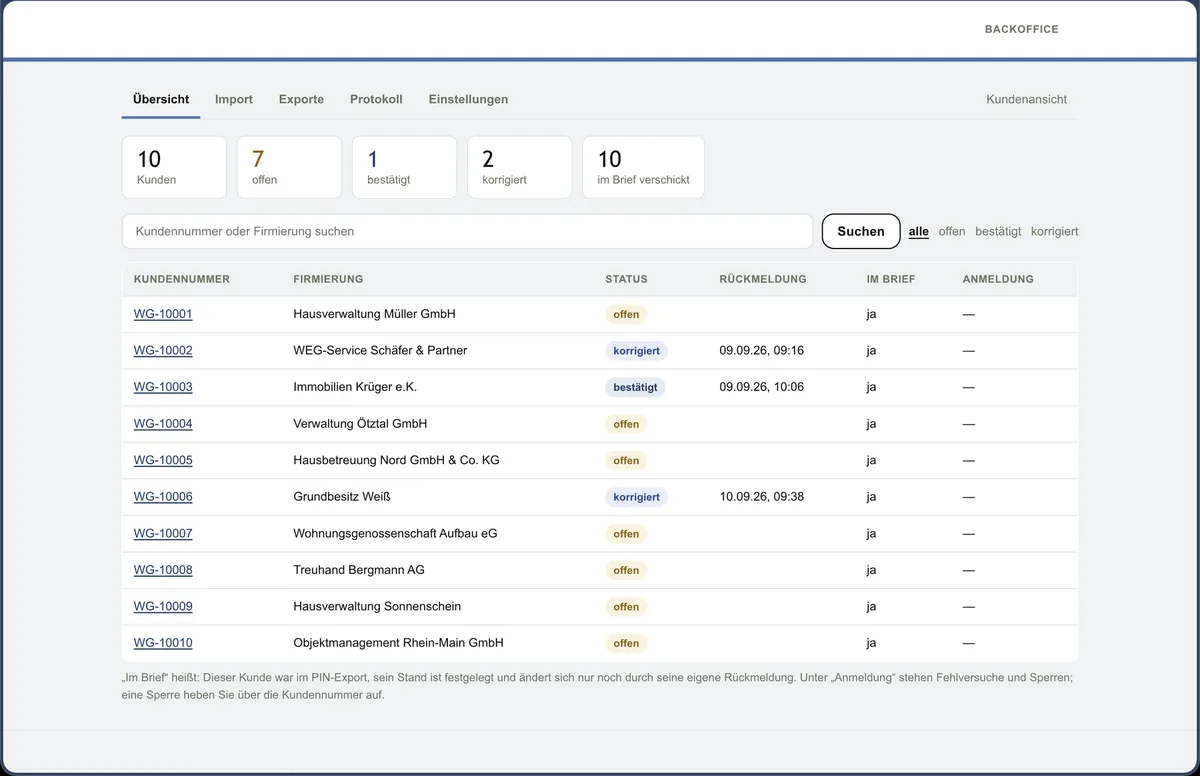Click the '7 offen' summary card
1200x776 pixels.
[289, 167]
